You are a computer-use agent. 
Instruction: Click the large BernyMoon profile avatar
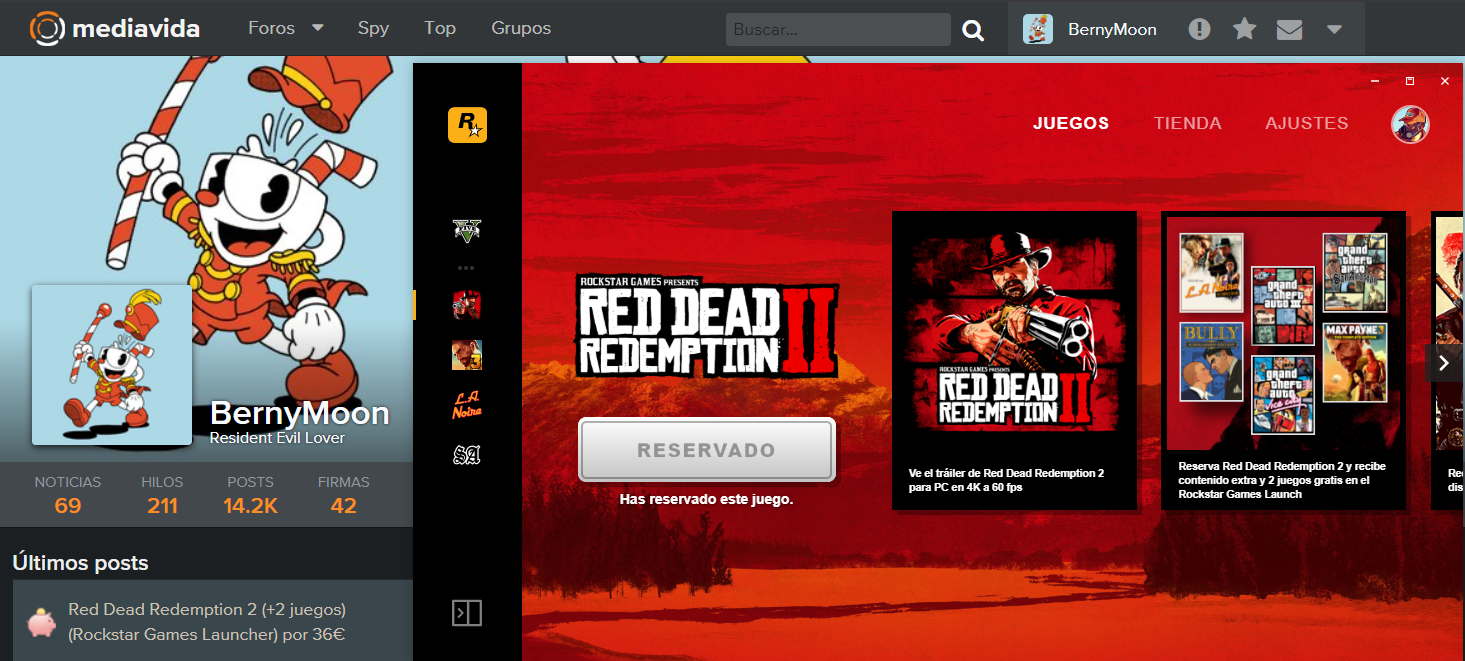[x=112, y=365]
